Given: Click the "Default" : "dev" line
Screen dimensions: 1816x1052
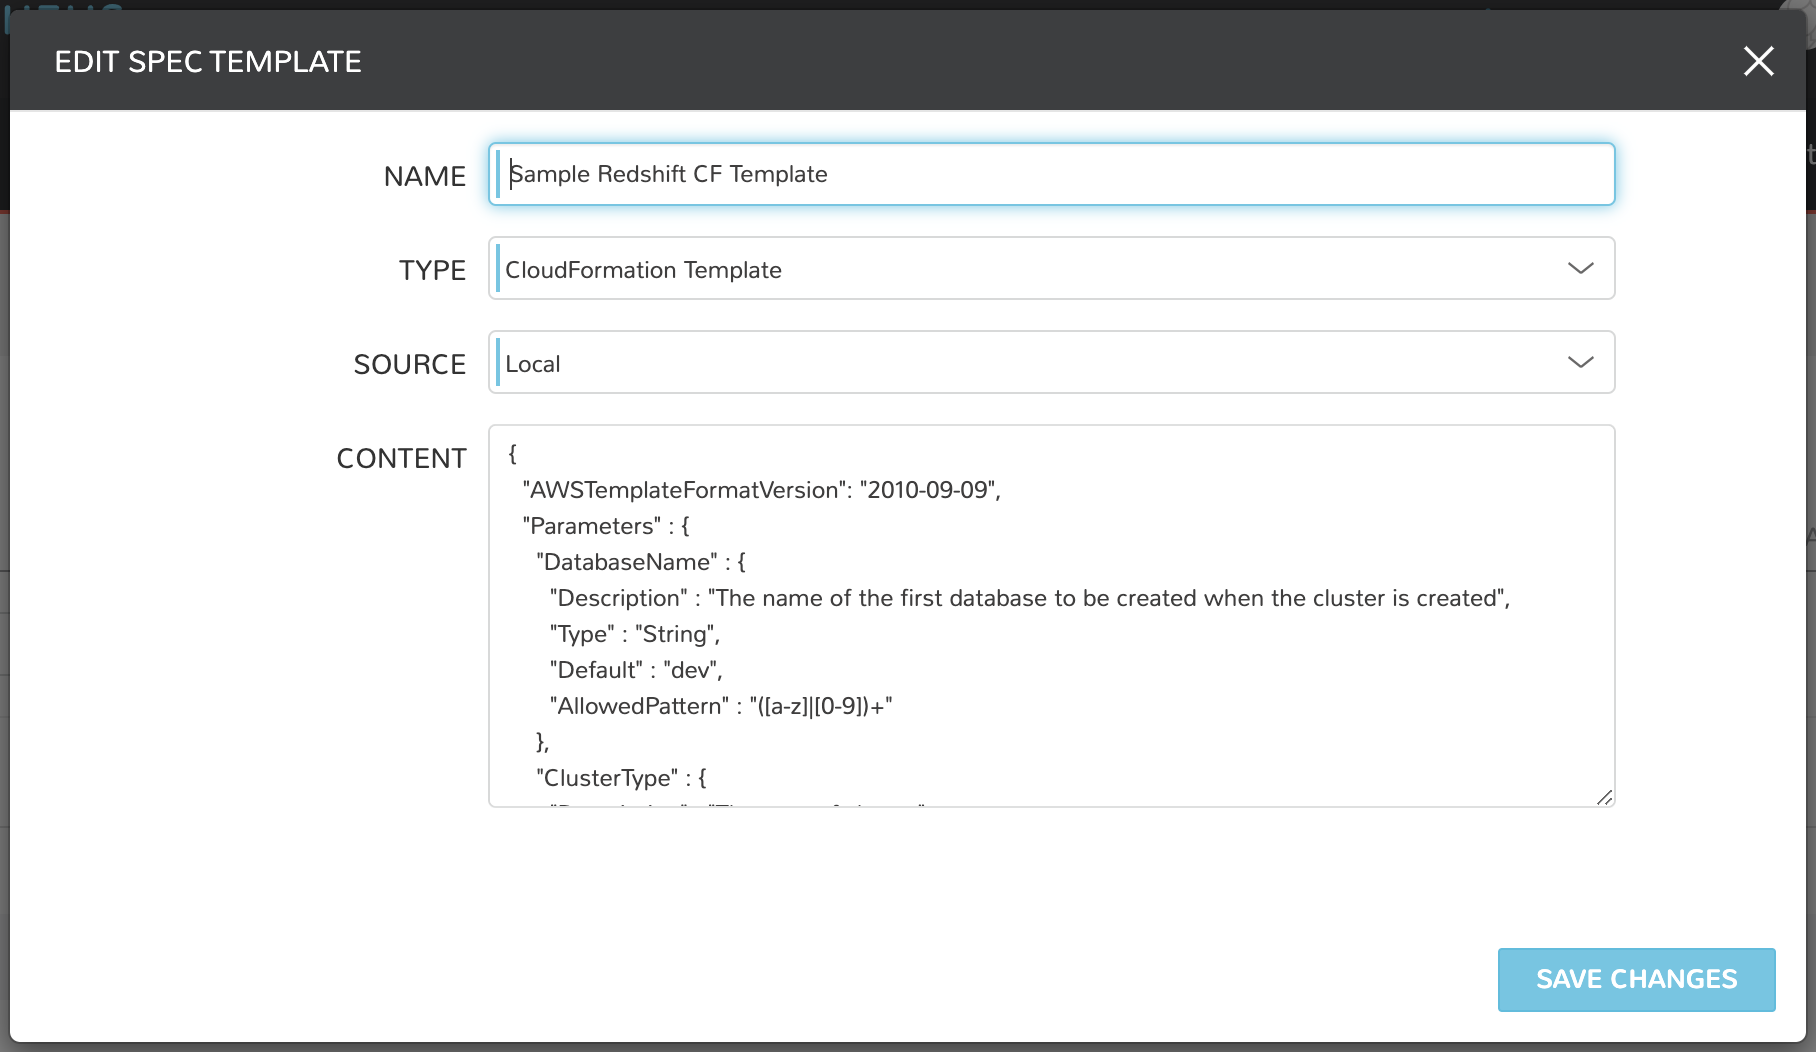Looking at the screenshot, I should tap(636, 670).
